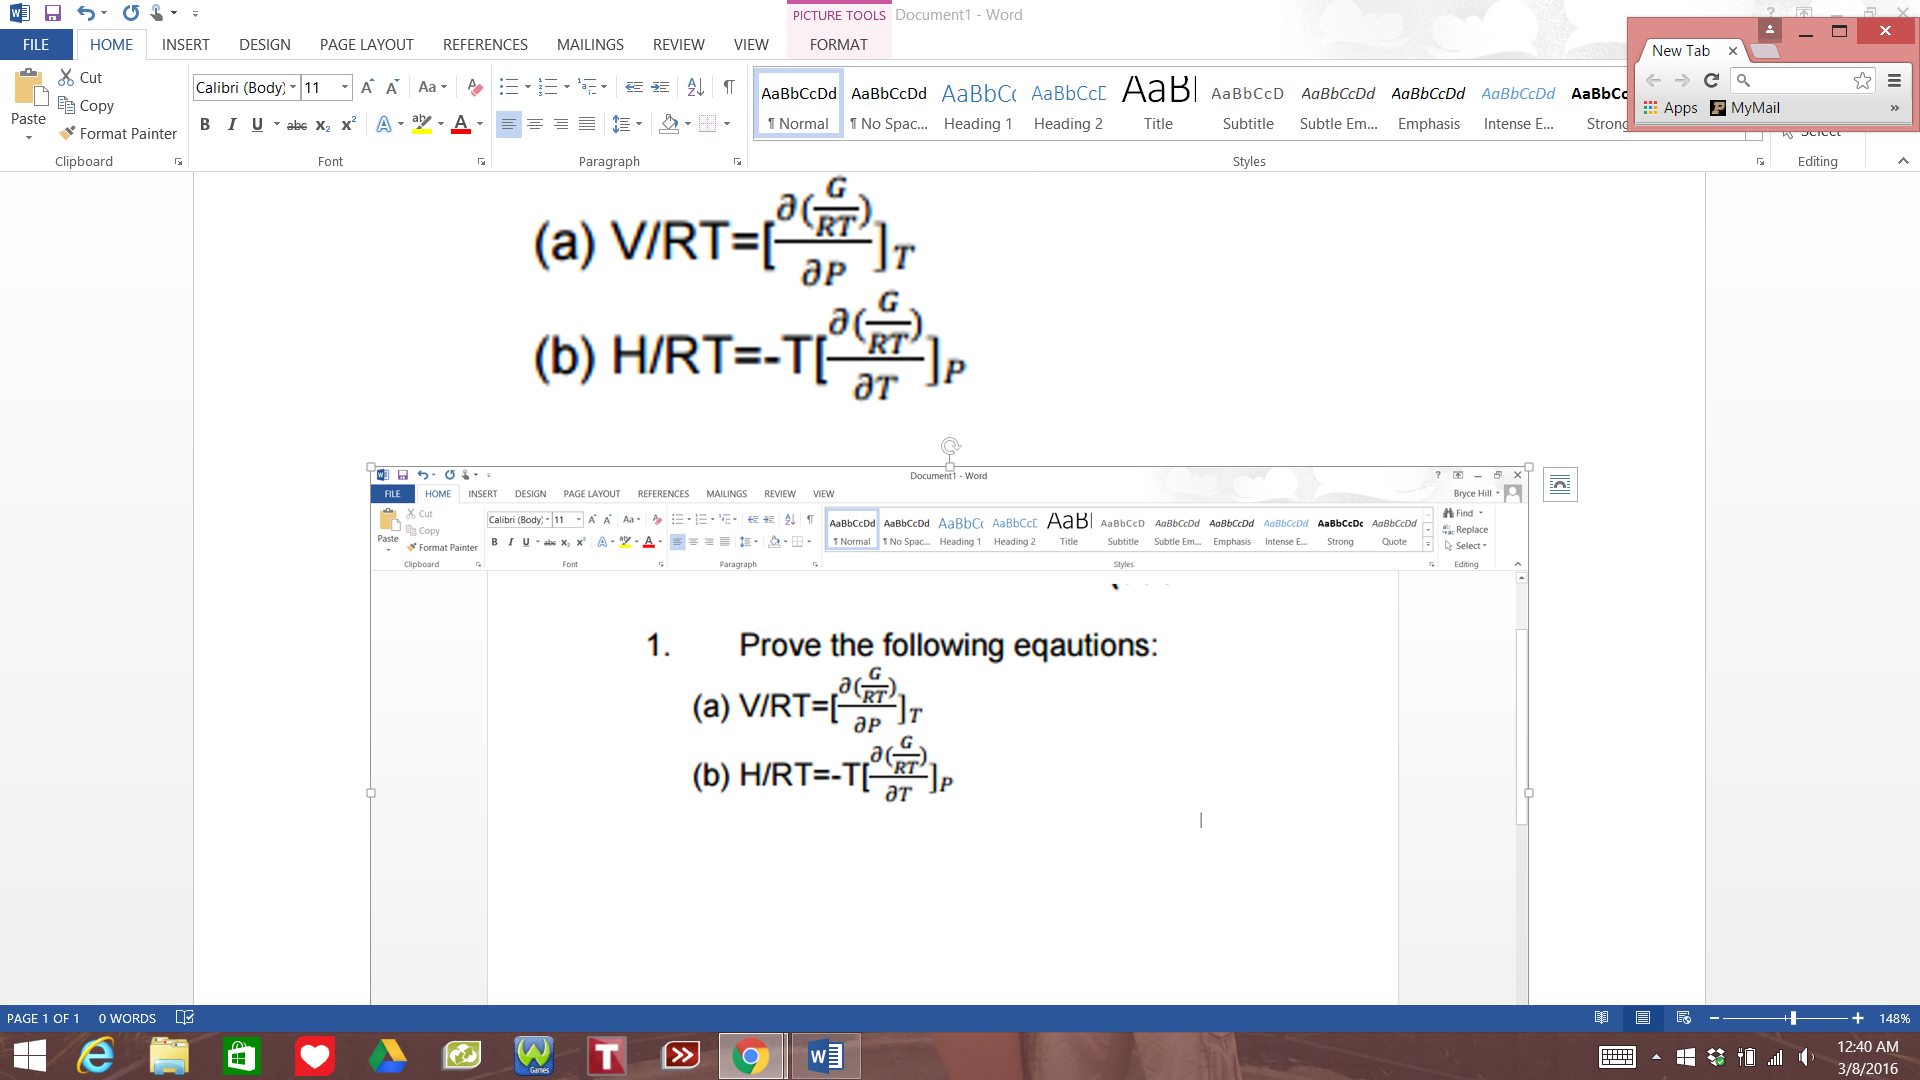Open the PICTURE TOOLS FORMAT tab
1920x1080 pixels.
(x=838, y=44)
